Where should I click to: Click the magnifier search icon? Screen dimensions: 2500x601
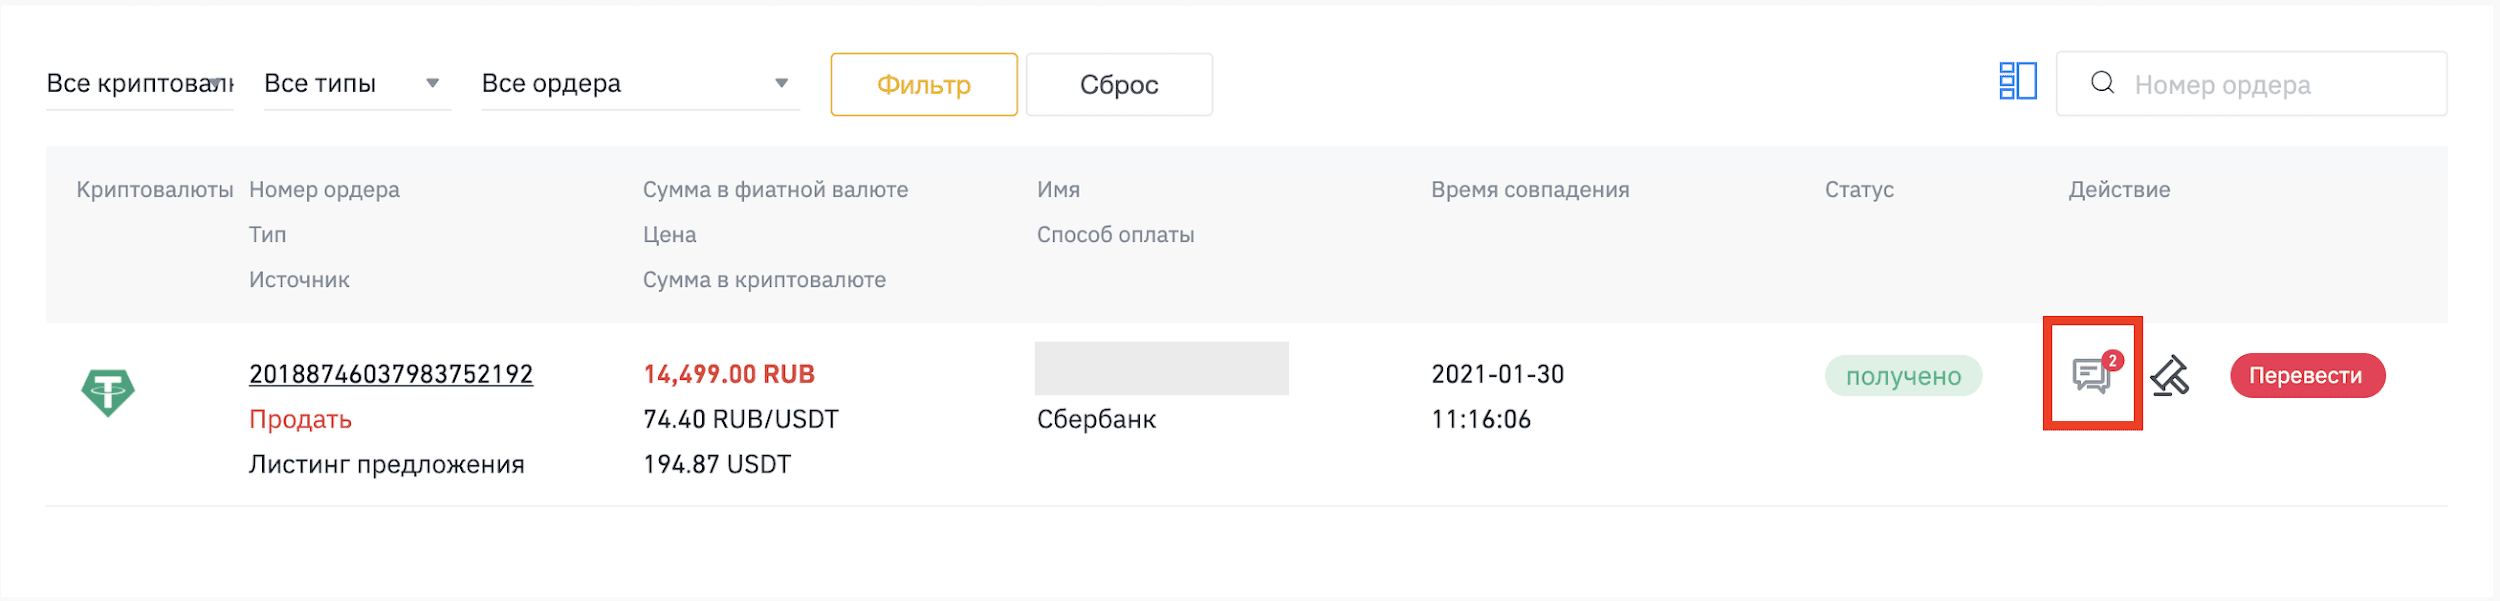click(x=2103, y=83)
